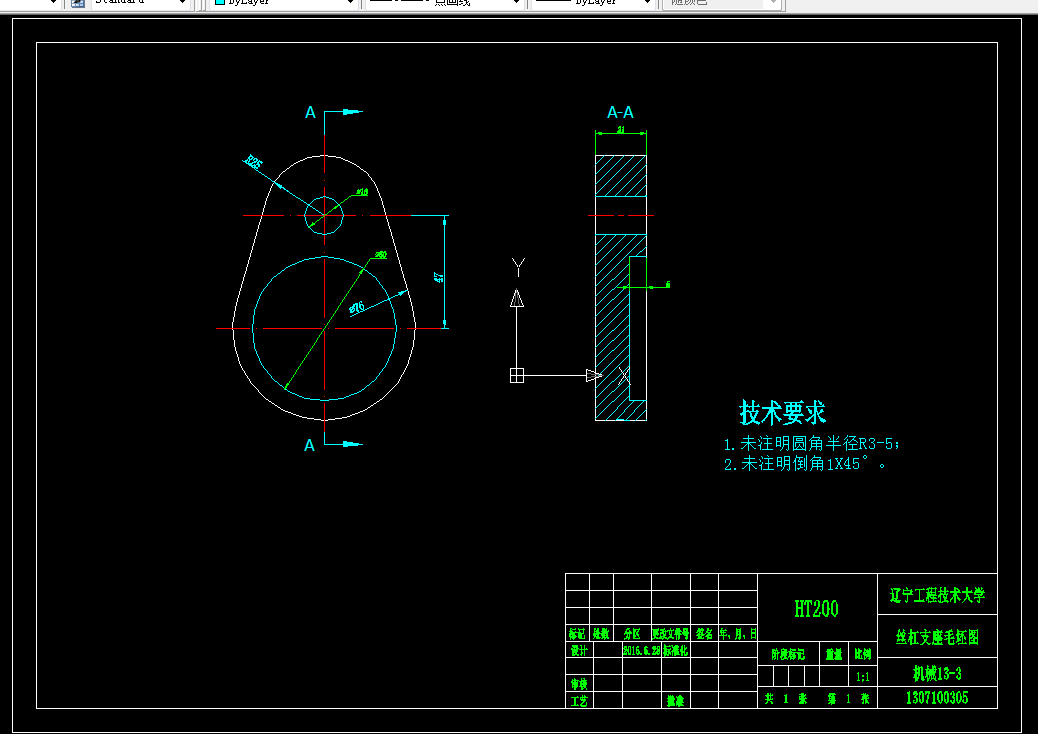Select the 第 1 张 sheet number text

(848, 698)
